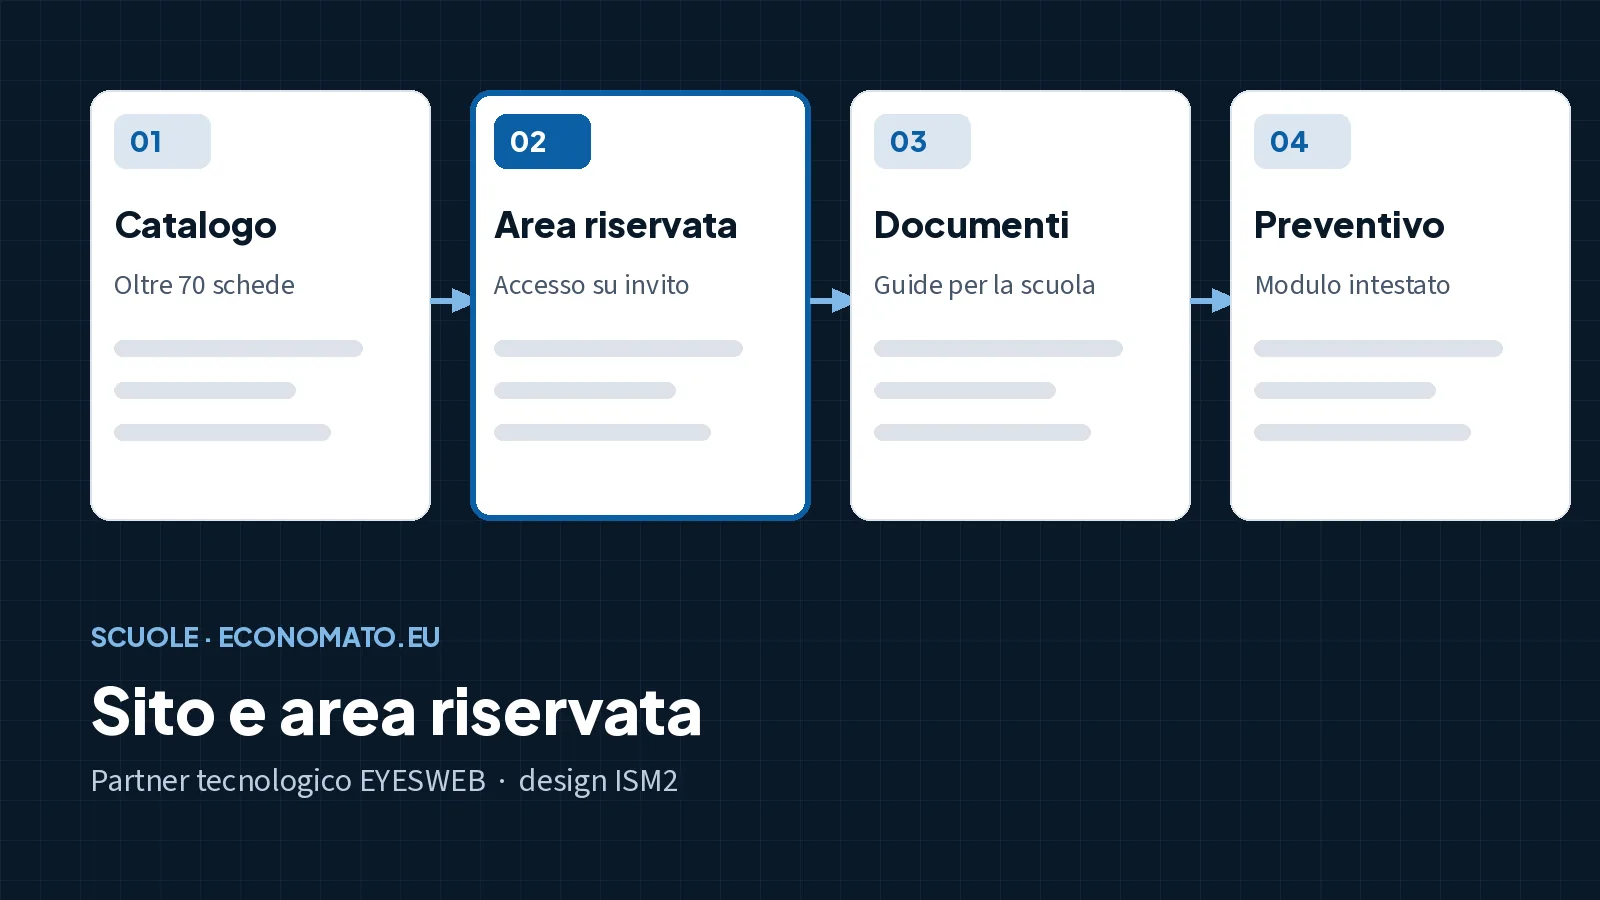The height and width of the screenshot is (900, 1600).
Task: Select the Documenti card title
Action: pyautogui.click(x=971, y=225)
